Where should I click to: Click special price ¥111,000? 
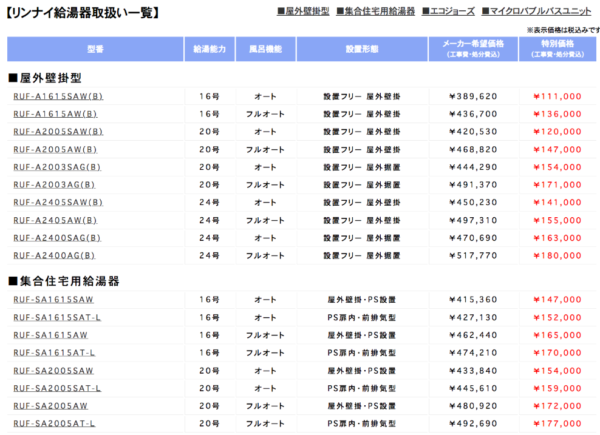click(558, 96)
